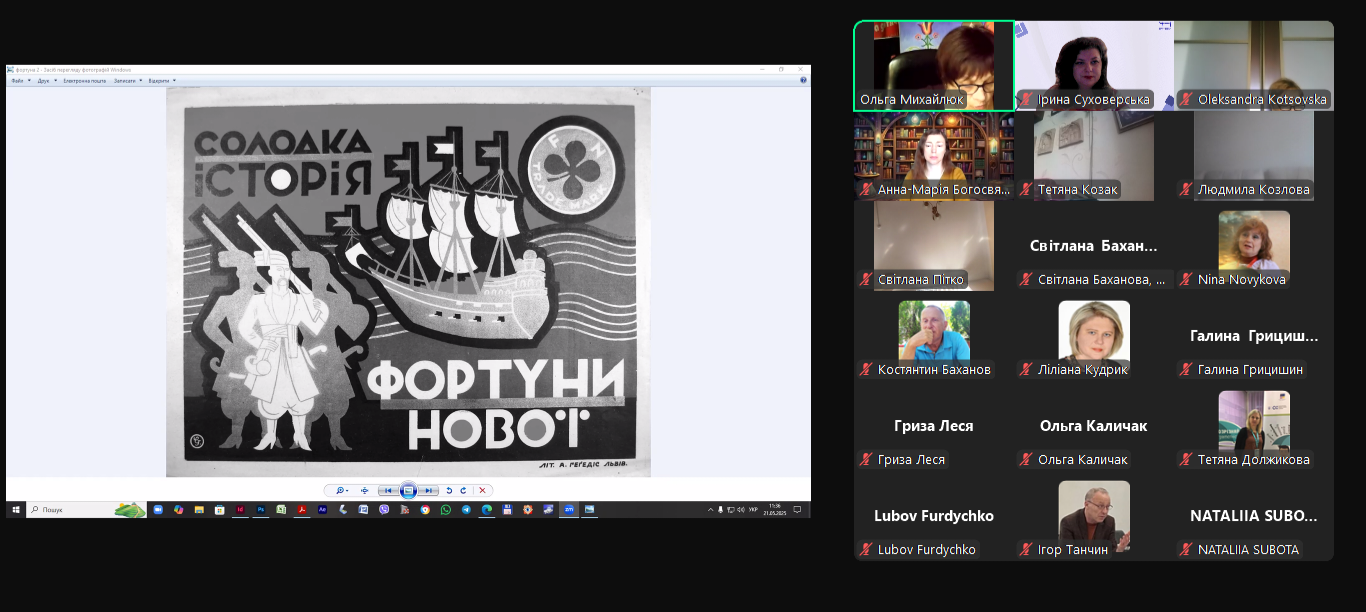Click Електронна пошта menu item
Screen dimensions: 1366x612
coord(85,80)
